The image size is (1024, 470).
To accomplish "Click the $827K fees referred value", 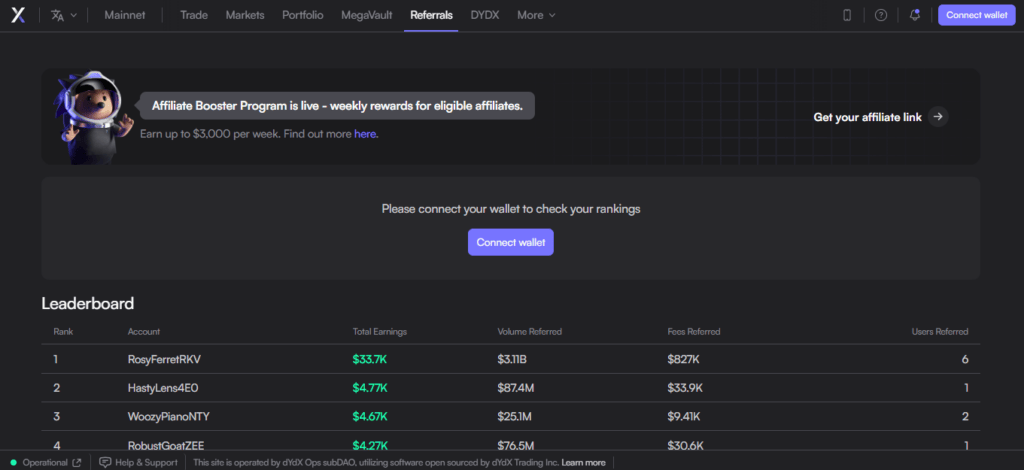I will click(x=683, y=359).
